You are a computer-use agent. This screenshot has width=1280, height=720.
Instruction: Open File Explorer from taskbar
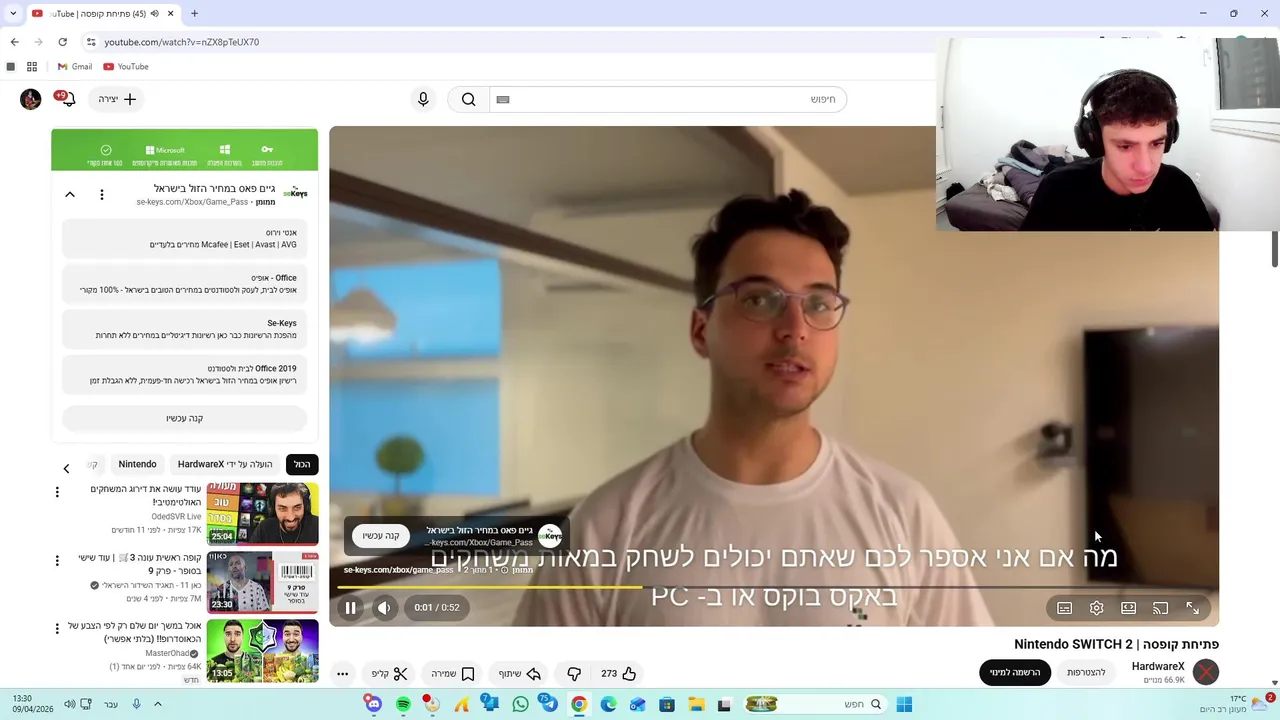click(696, 704)
